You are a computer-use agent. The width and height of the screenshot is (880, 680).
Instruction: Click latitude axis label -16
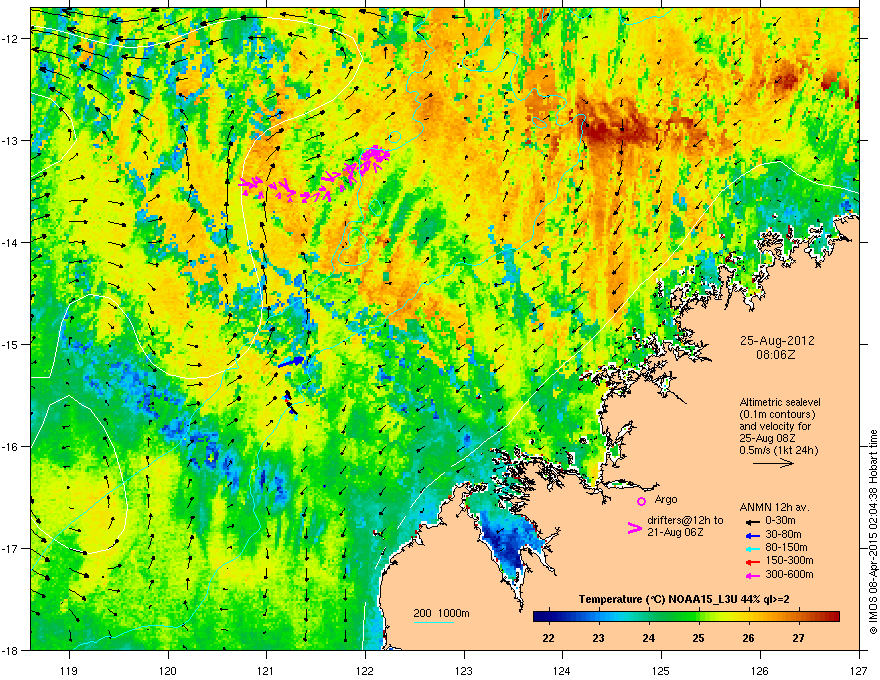[11, 447]
